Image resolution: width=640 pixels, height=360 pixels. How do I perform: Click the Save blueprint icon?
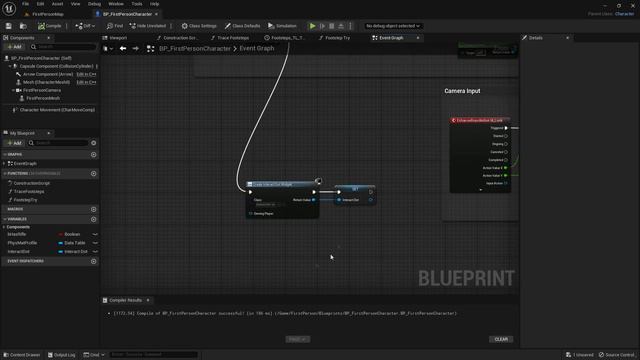9,26
